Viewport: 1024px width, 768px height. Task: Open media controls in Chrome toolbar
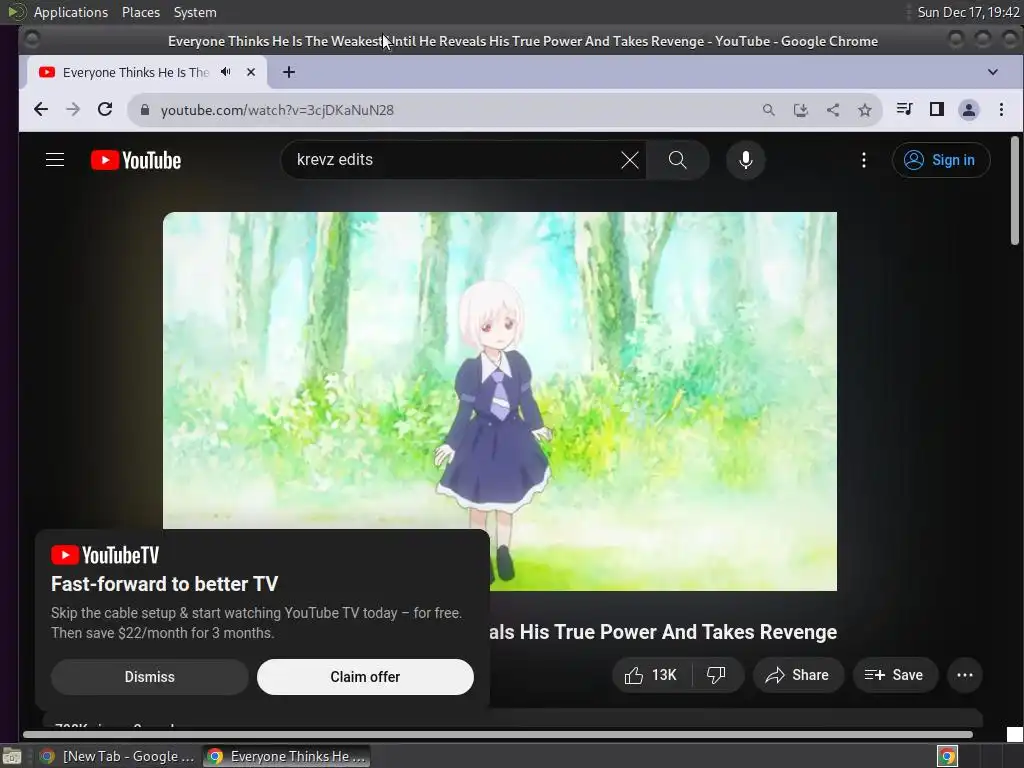tap(904, 109)
